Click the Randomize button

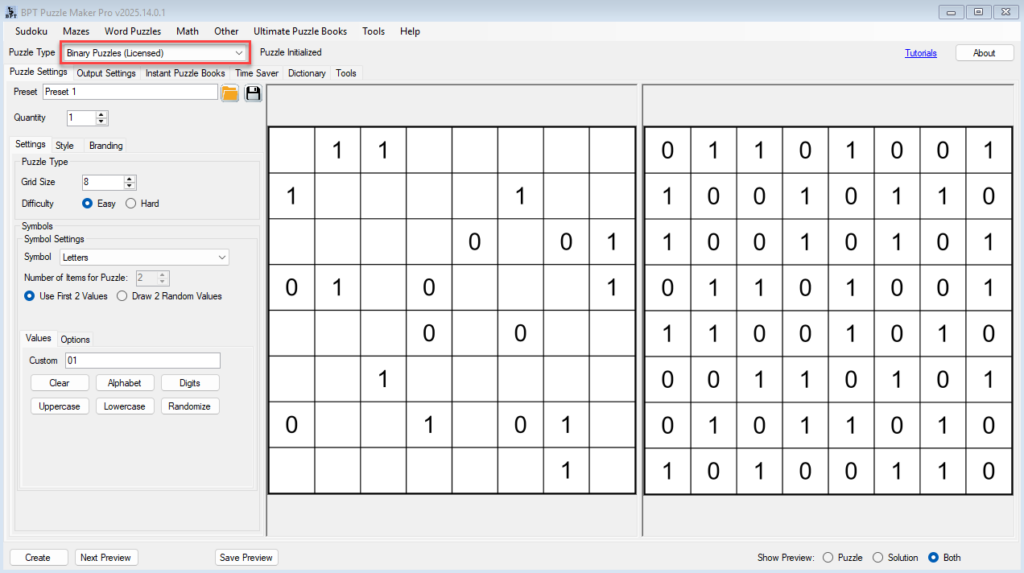pyautogui.click(x=189, y=406)
